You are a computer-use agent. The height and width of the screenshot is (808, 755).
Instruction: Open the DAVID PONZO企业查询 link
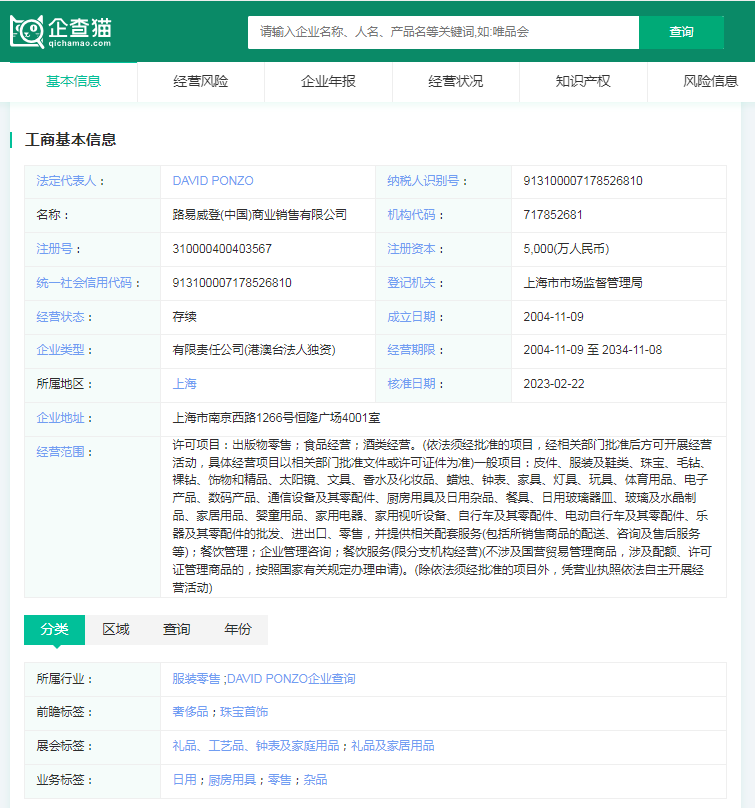click(x=291, y=679)
